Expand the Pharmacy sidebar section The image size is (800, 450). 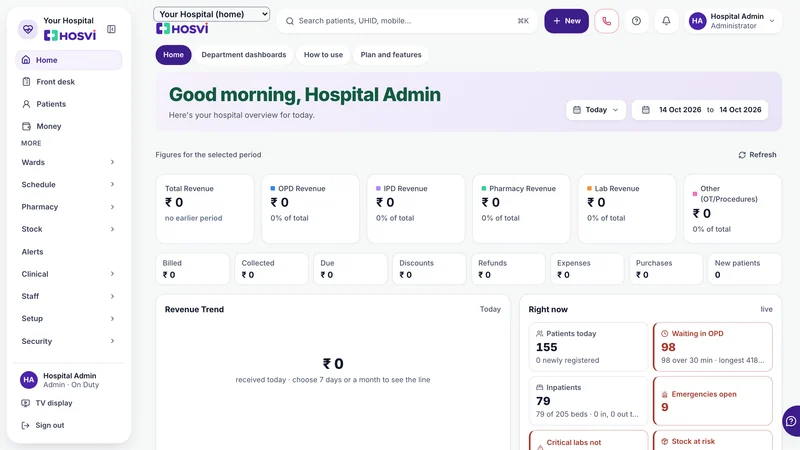[68, 207]
